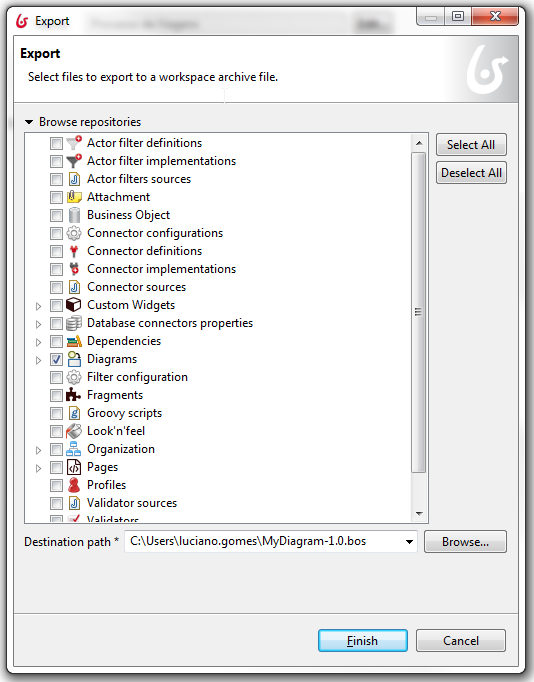Click the Profiles red person icon
534x682 pixels.
[x=74, y=485]
